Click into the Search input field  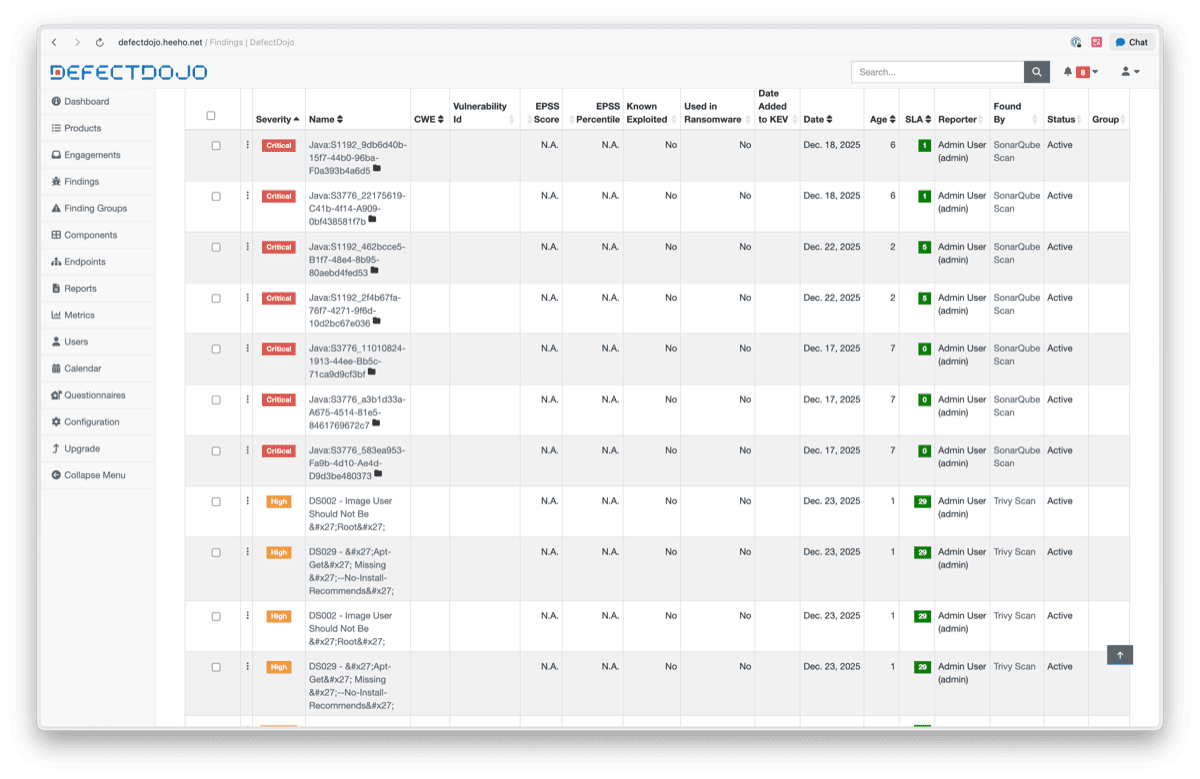pos(937,72)
